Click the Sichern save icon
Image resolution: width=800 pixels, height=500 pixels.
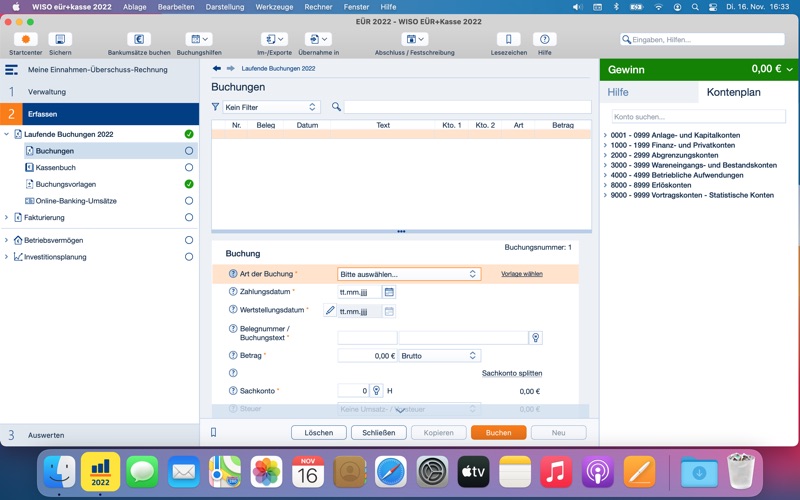point(60,39)
